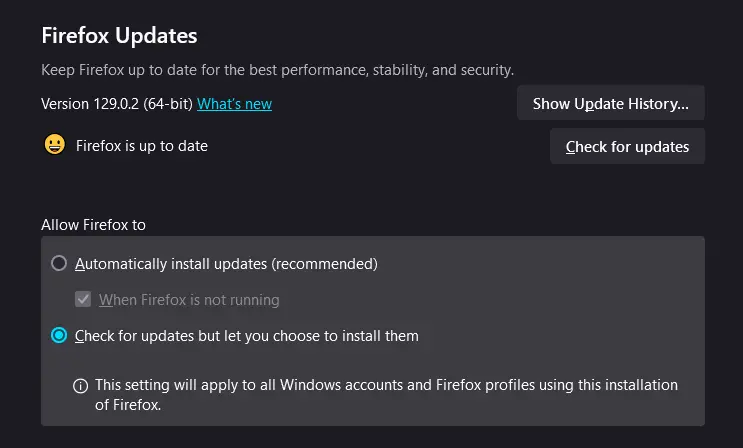
Task: Select the 'let you choose to install' radio button
Action: pyautogui.click(x=59, y=335)
